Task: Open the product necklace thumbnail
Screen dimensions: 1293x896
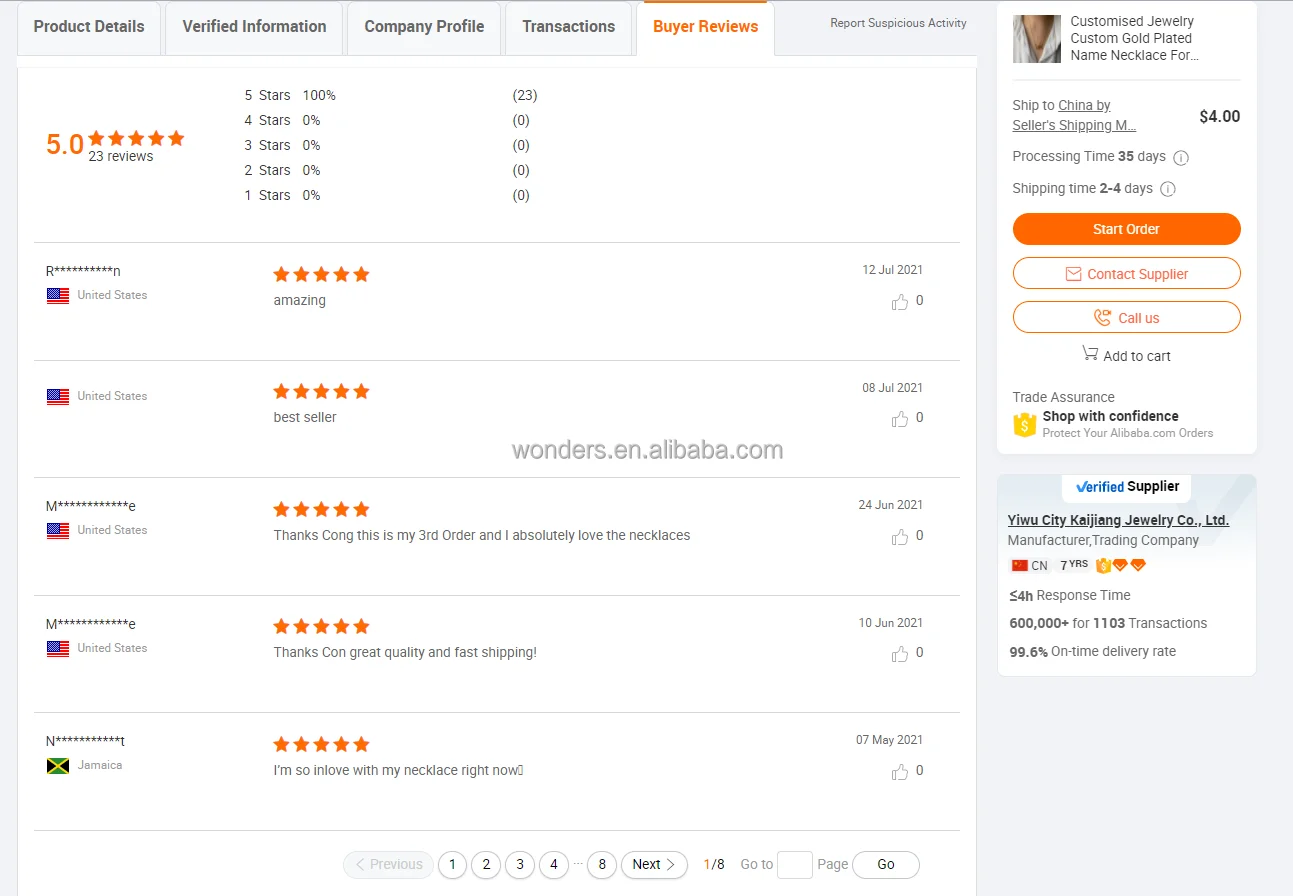Action: [1037, 39]
